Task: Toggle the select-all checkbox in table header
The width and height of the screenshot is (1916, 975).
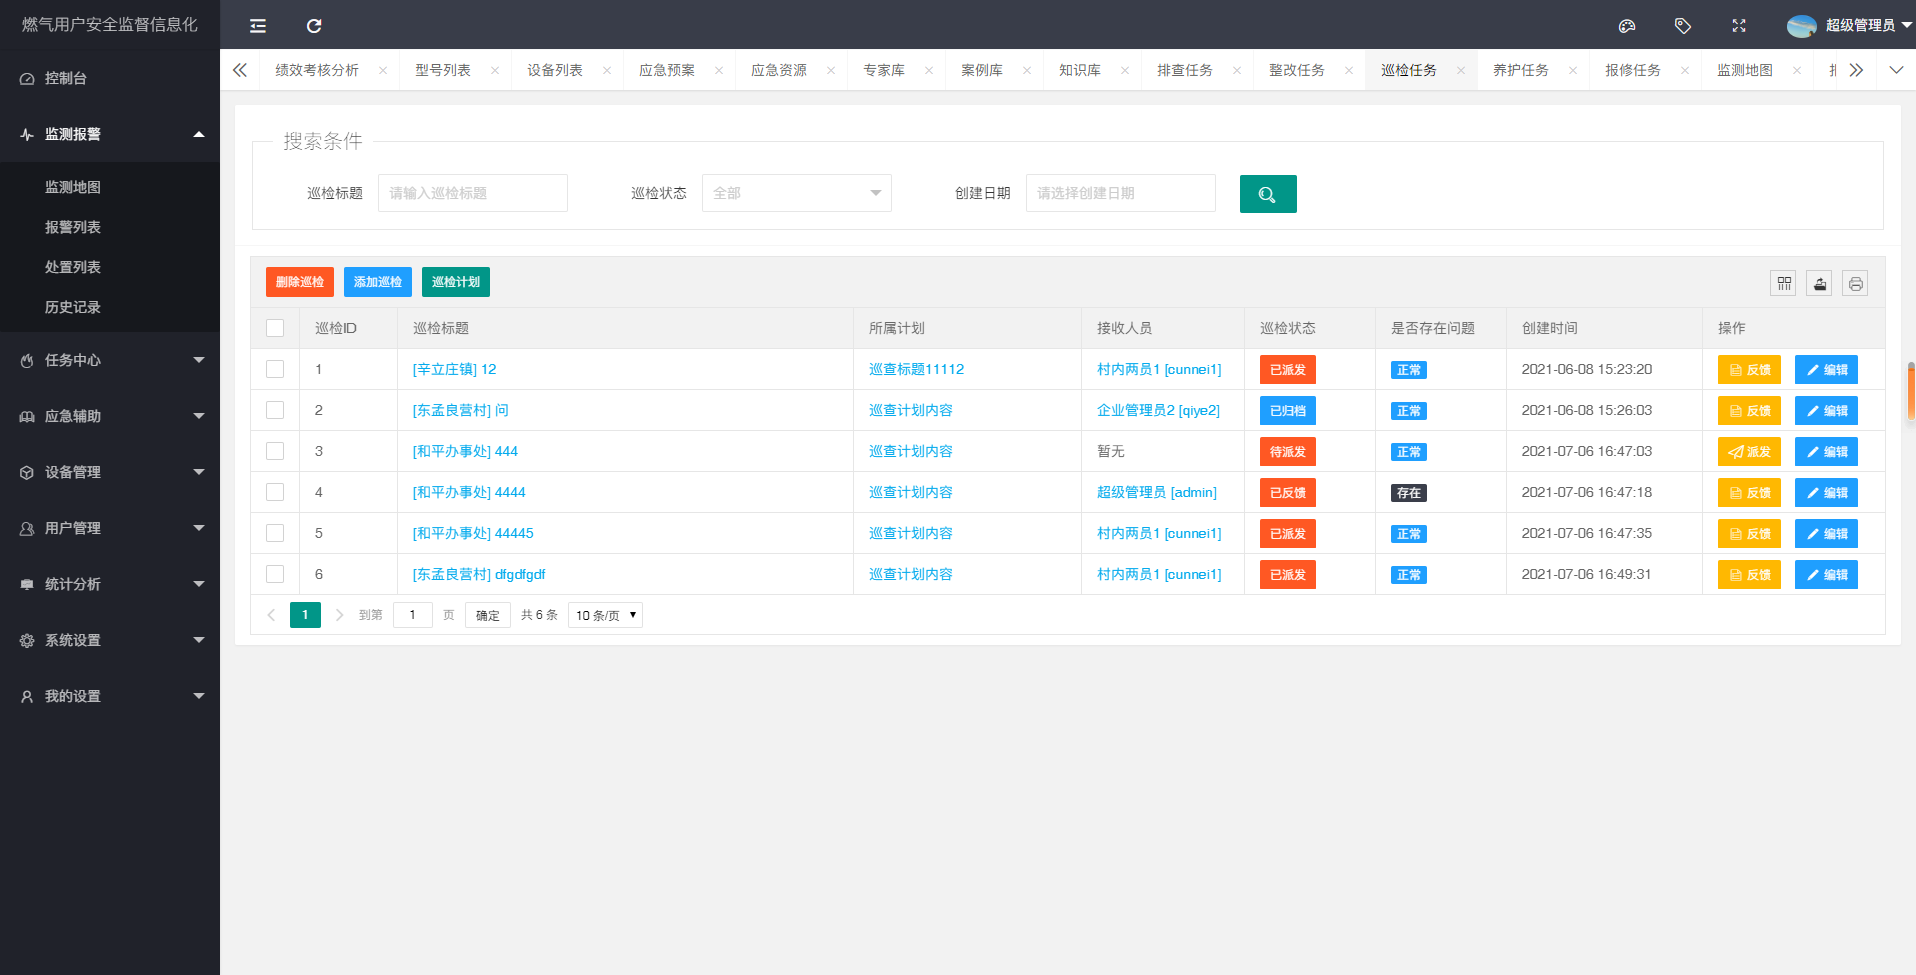Action: click(x=275, y=328)
